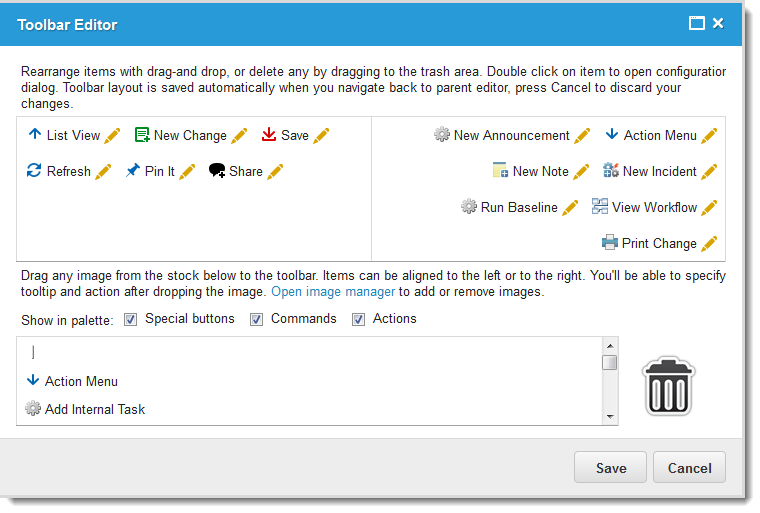The image size is (760, 513).
Task: Select Action Menu in the palette list
Action: point(80,381)
